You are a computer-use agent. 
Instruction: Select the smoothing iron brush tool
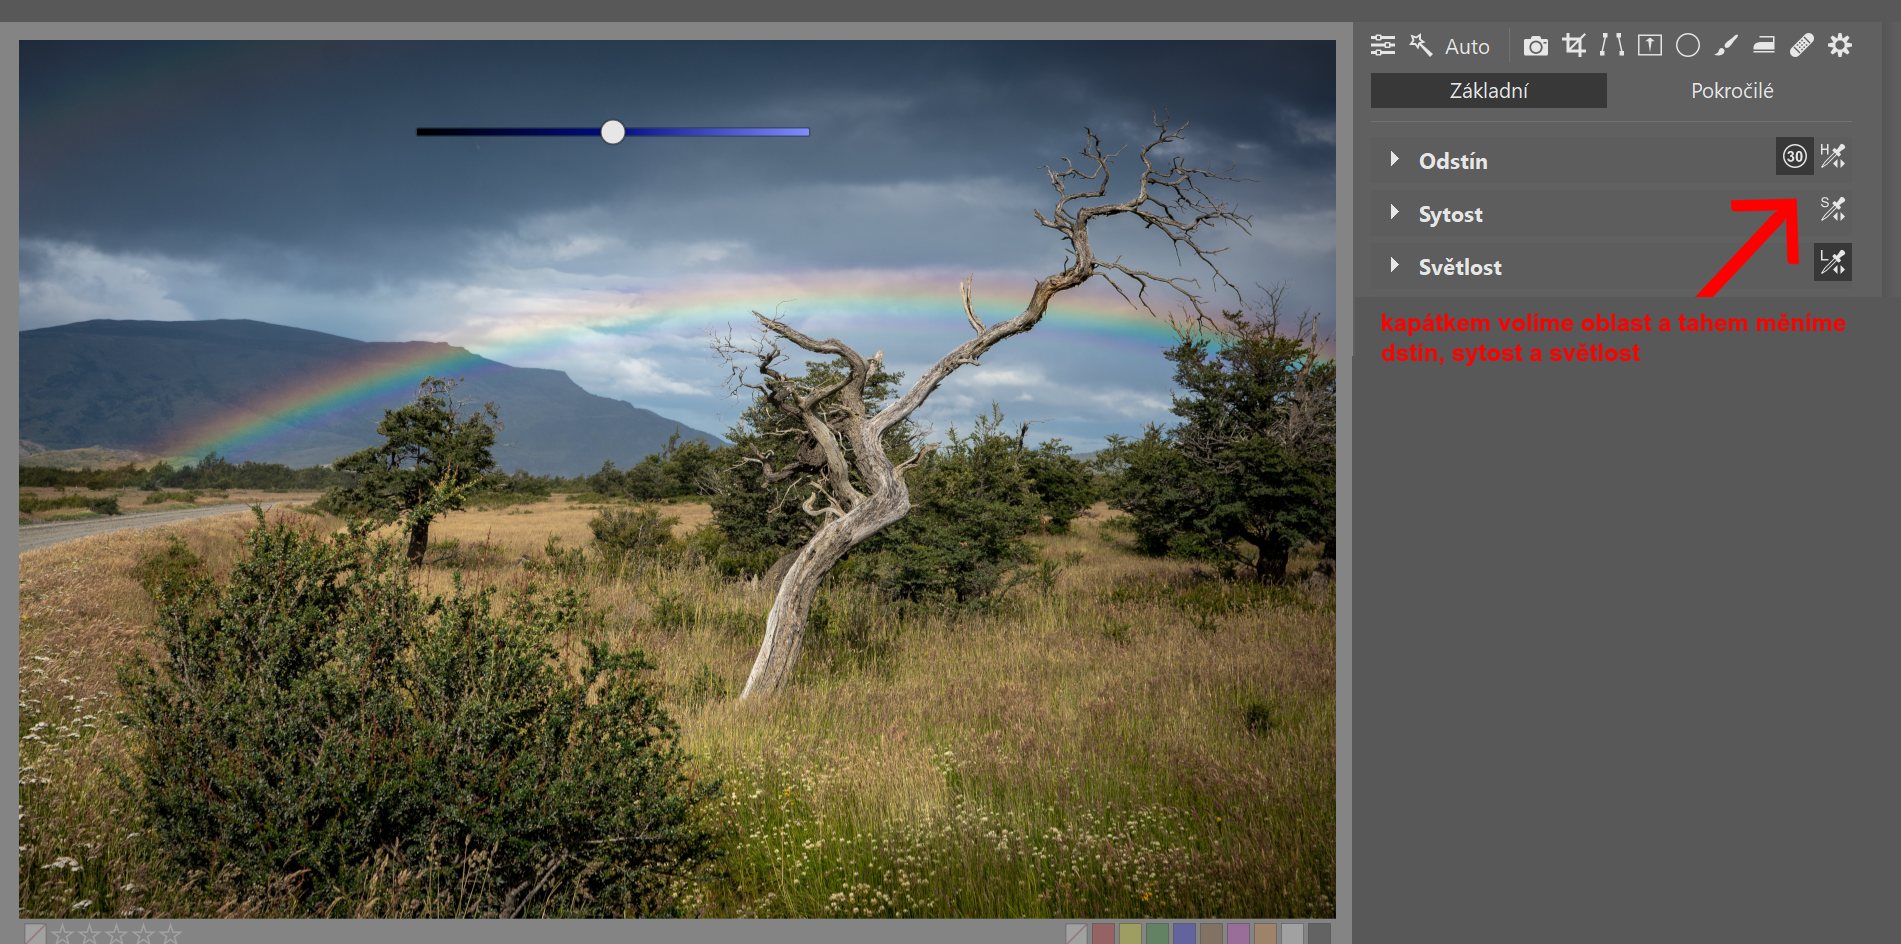coord(1764,45)
